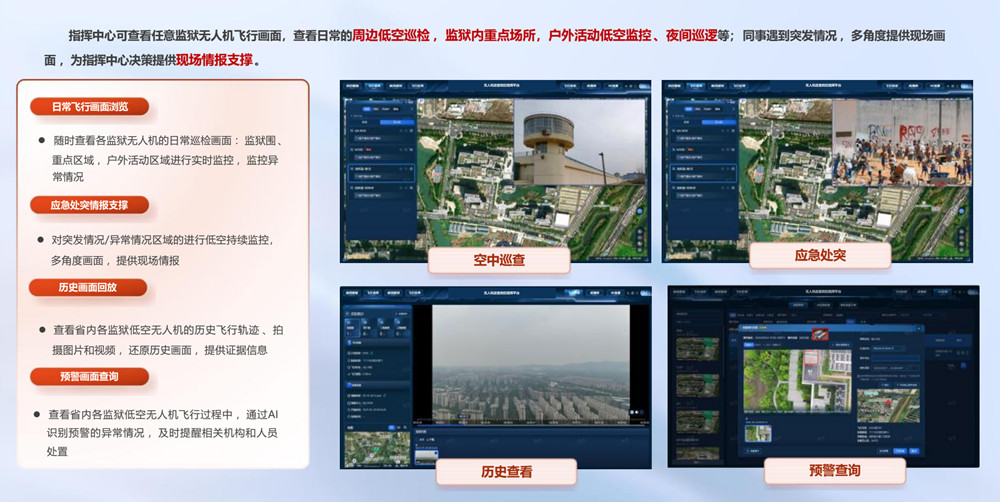Select the video clip thumbnail below 历史查看 player
This screenshot has height=502, width=1000.
click(426, 457)
